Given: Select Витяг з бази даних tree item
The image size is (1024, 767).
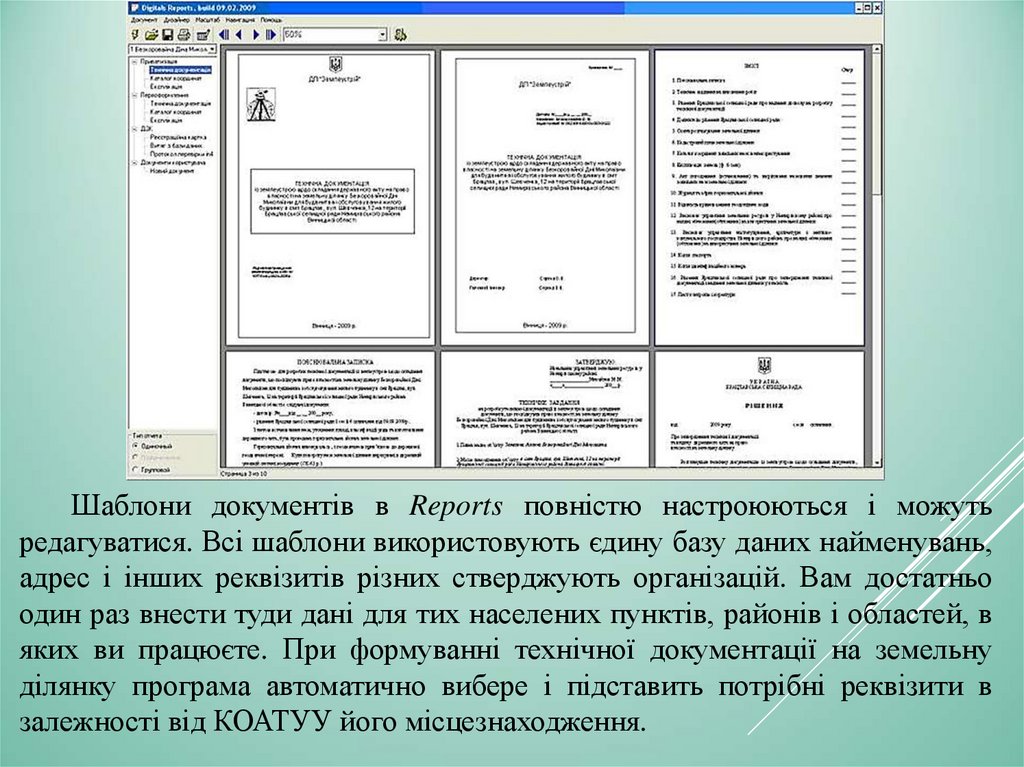Looking at the screenshot, I should tap(176, 146).
